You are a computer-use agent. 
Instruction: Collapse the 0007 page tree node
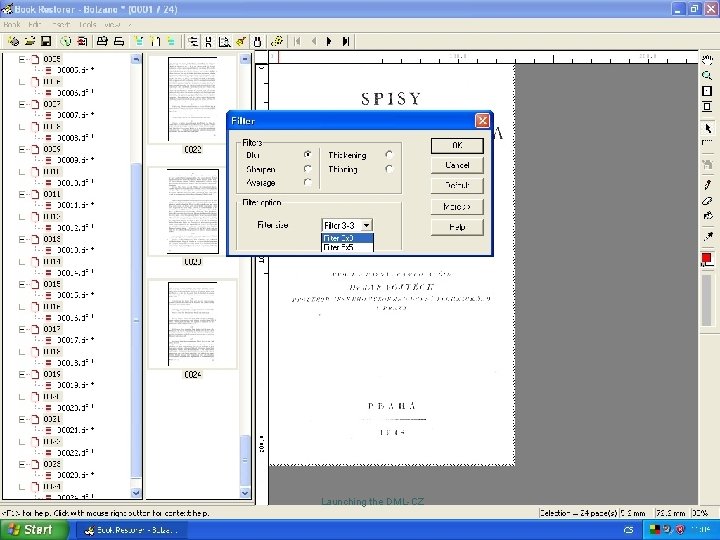22,104
